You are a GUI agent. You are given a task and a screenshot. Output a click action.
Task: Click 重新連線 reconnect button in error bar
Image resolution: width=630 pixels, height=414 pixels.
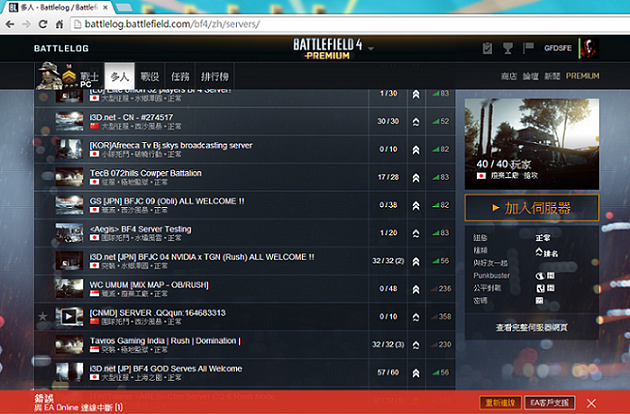[500, 402]
